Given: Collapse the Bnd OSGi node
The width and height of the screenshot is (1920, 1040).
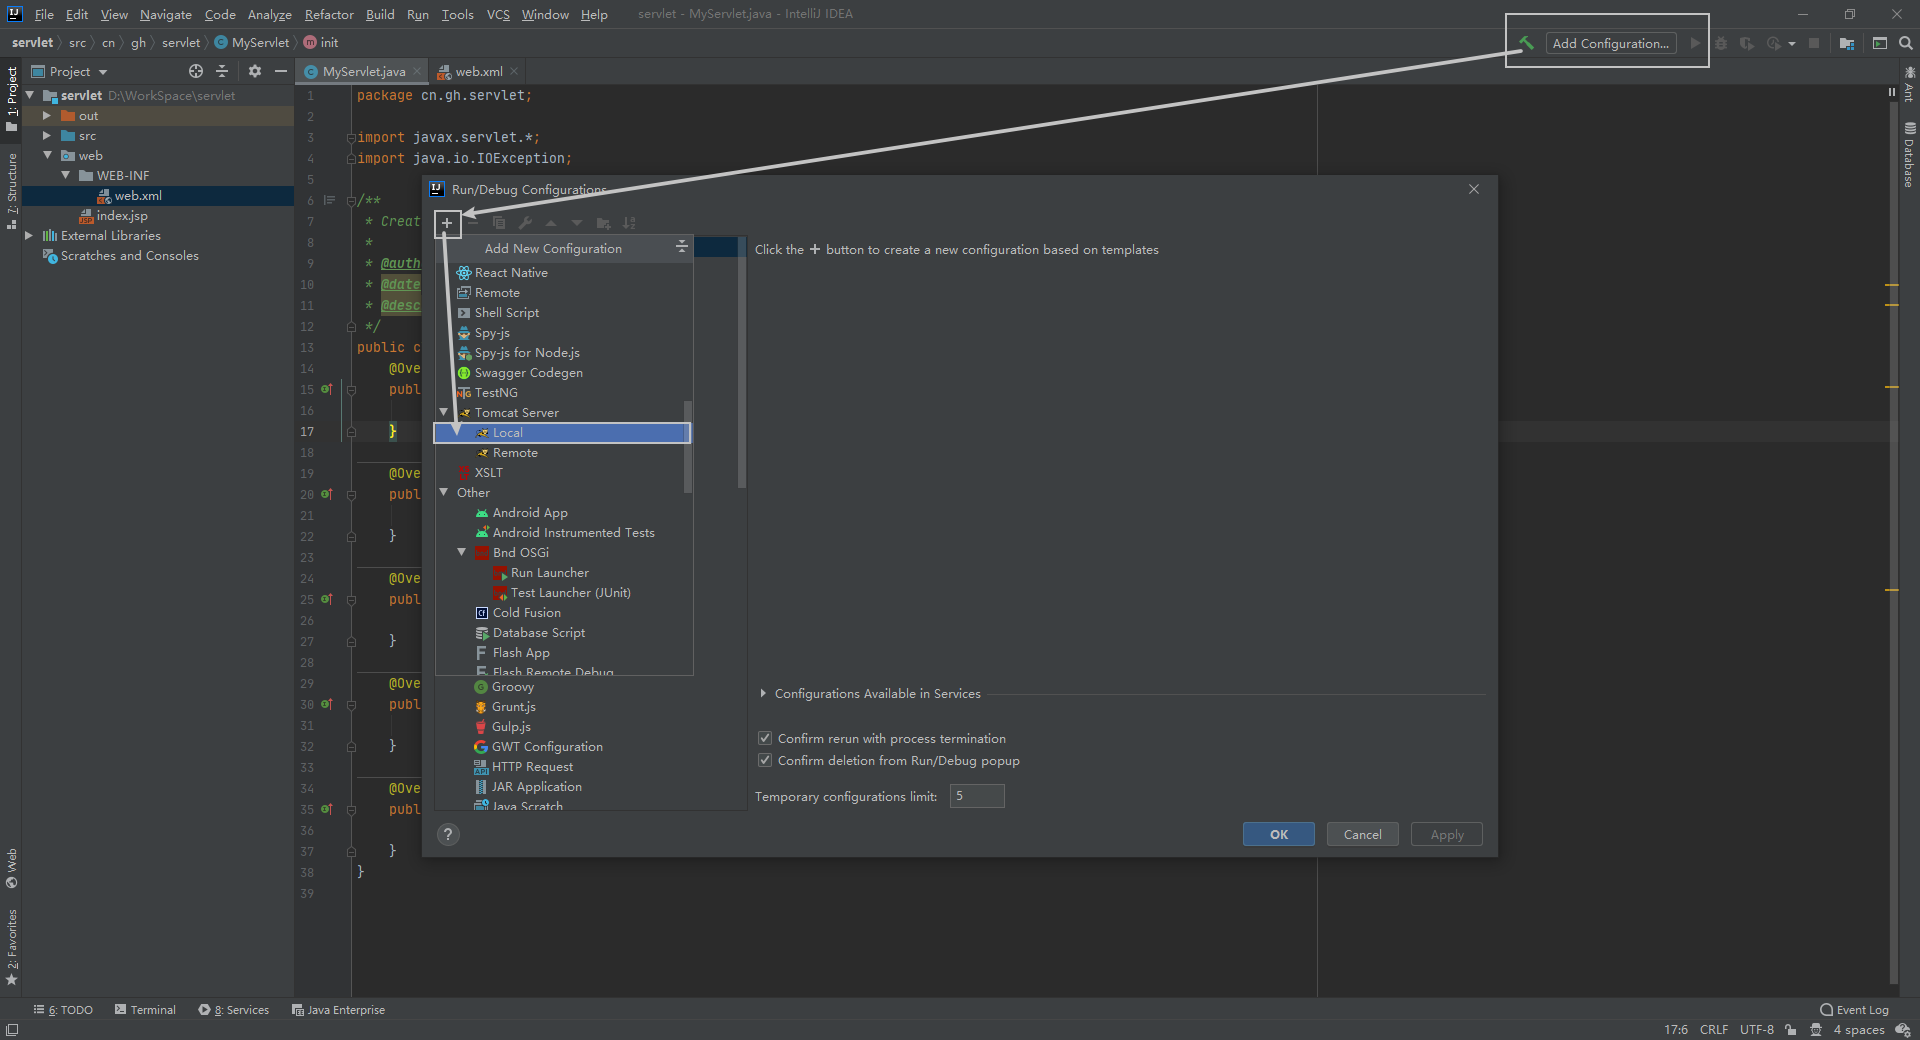Looking at the screenshot, I should pyautogui.click(x=462, y=552).
